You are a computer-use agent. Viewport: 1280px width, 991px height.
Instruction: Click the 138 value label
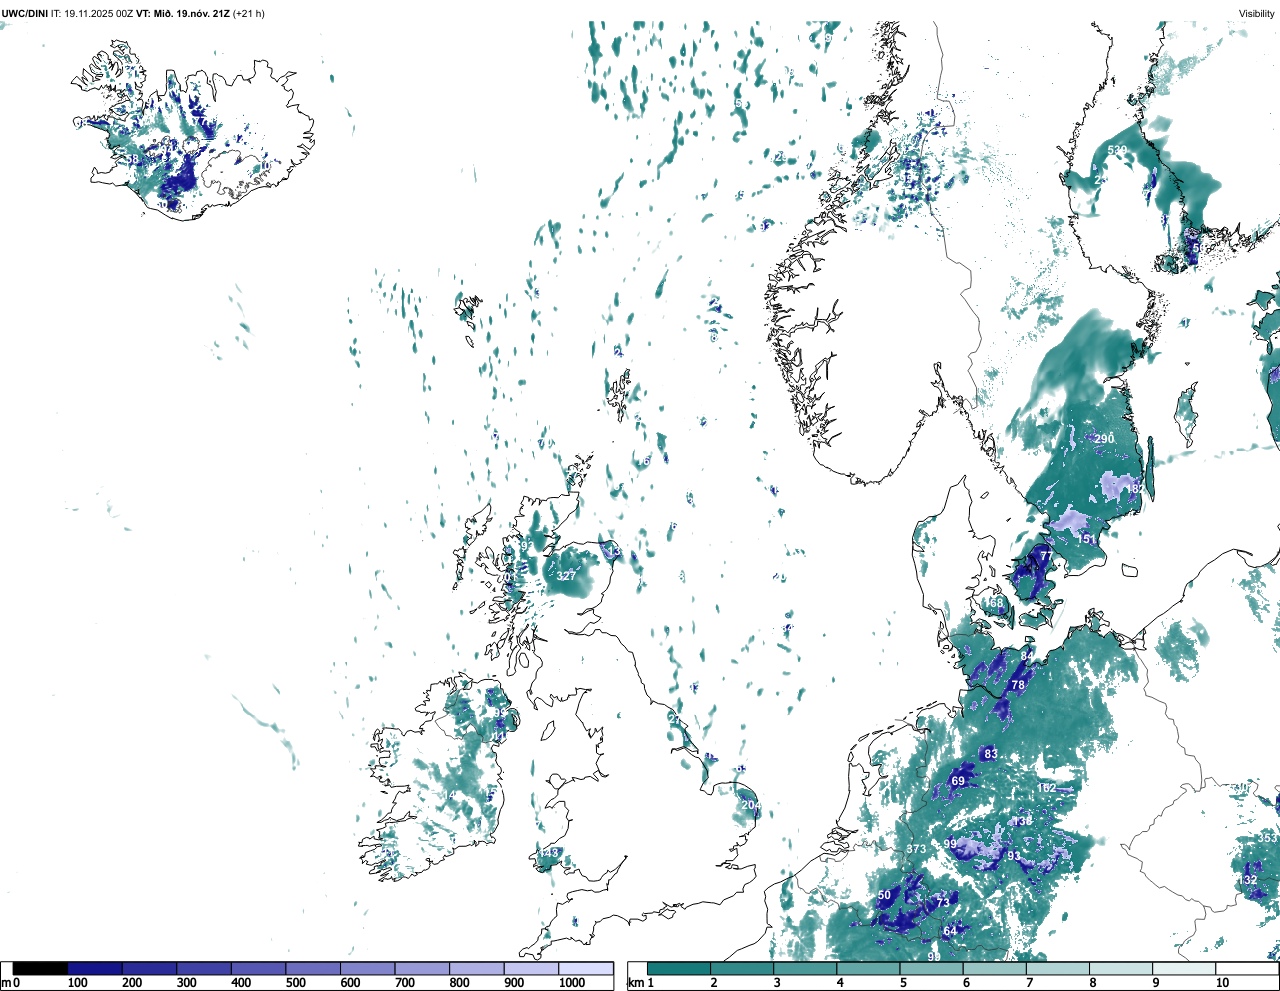[1022, 821]
